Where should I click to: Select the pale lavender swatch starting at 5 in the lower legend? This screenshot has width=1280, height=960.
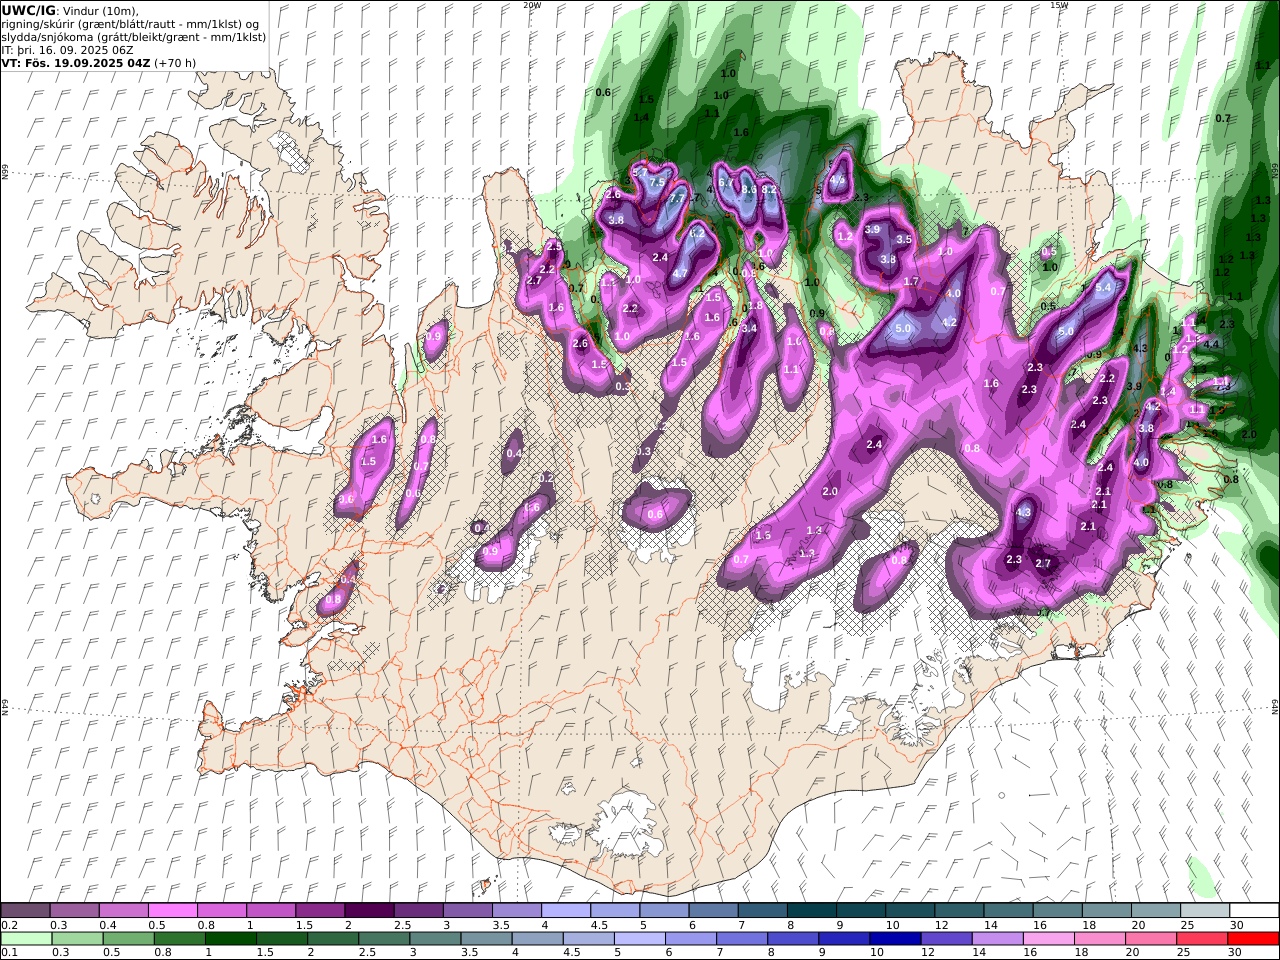coord(639,938)
